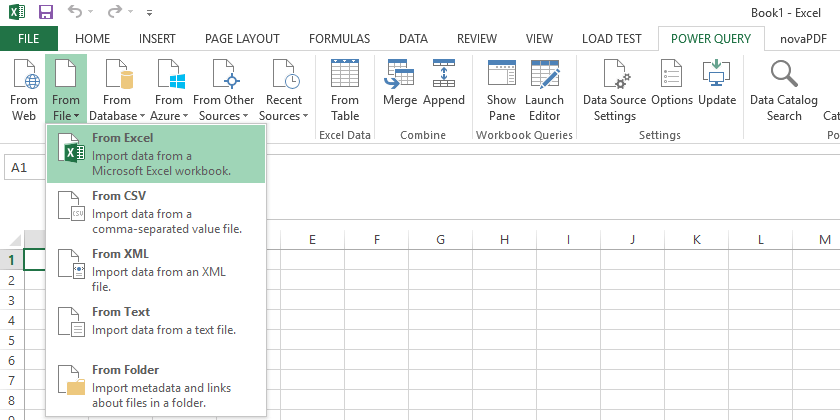Expand the Recent Sources dropdown
The width and height of the screenshot is (840, 420).
pos(284,89)
